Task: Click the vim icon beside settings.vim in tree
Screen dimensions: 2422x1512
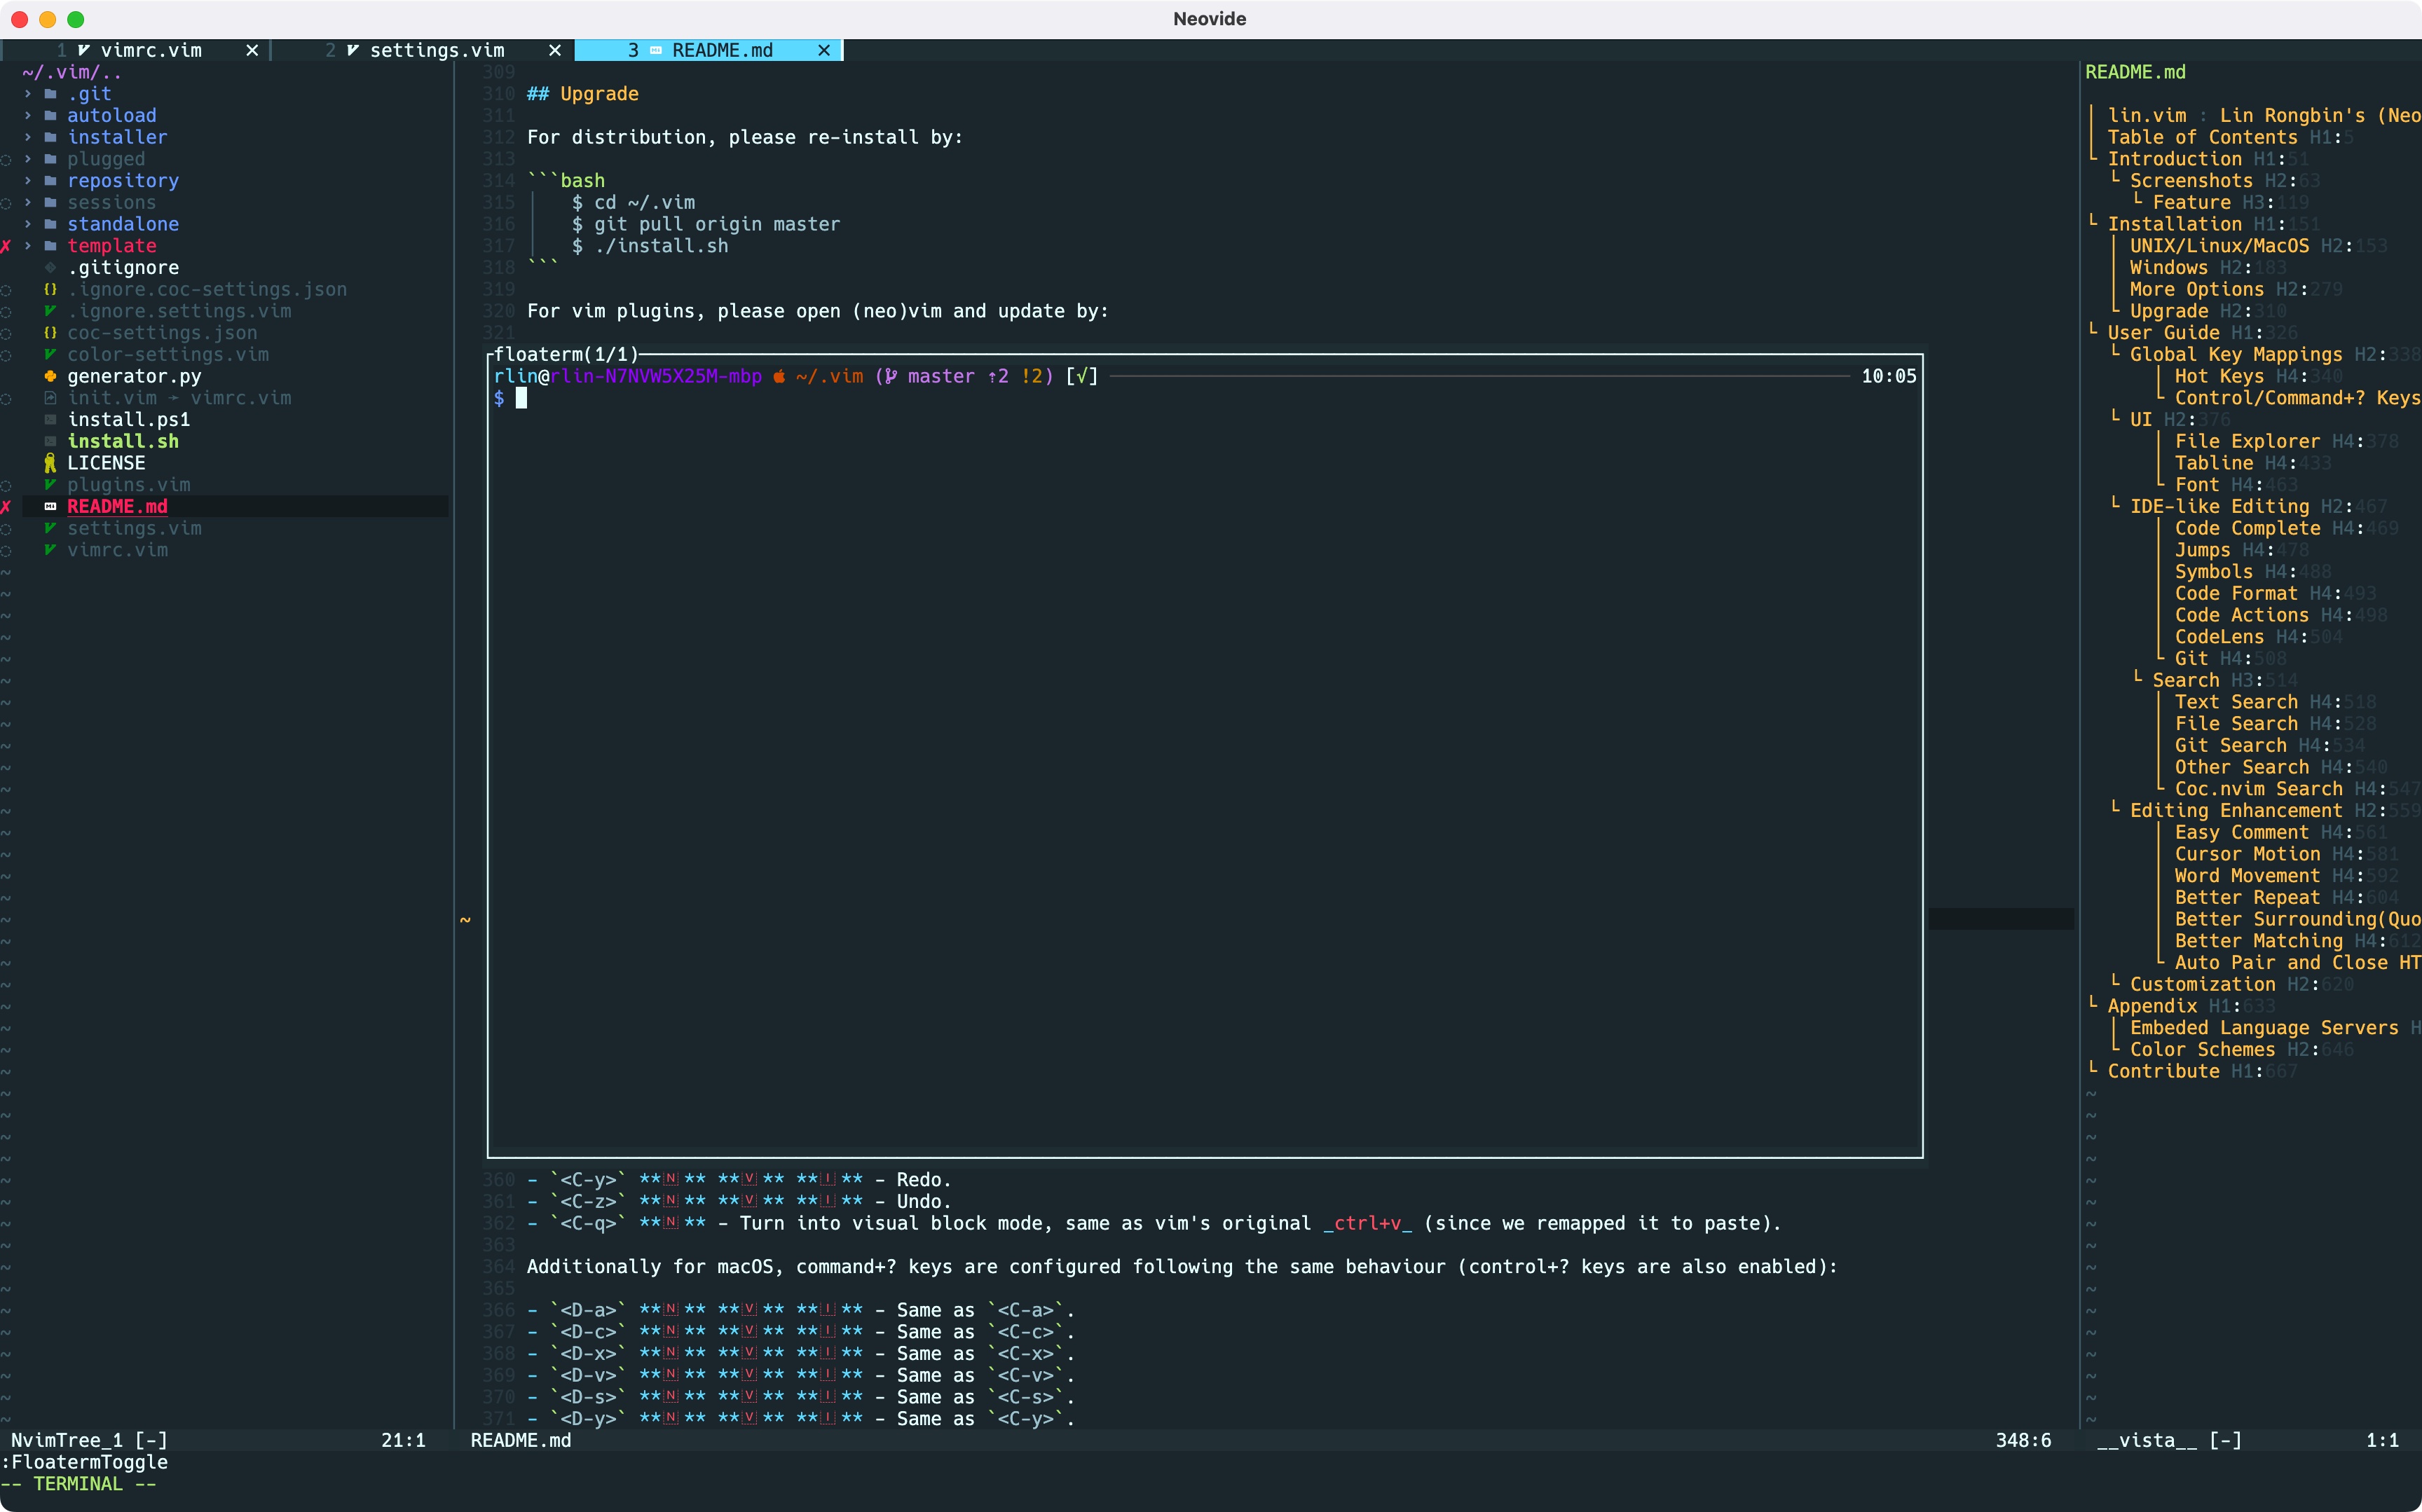Action: [50, 528]
